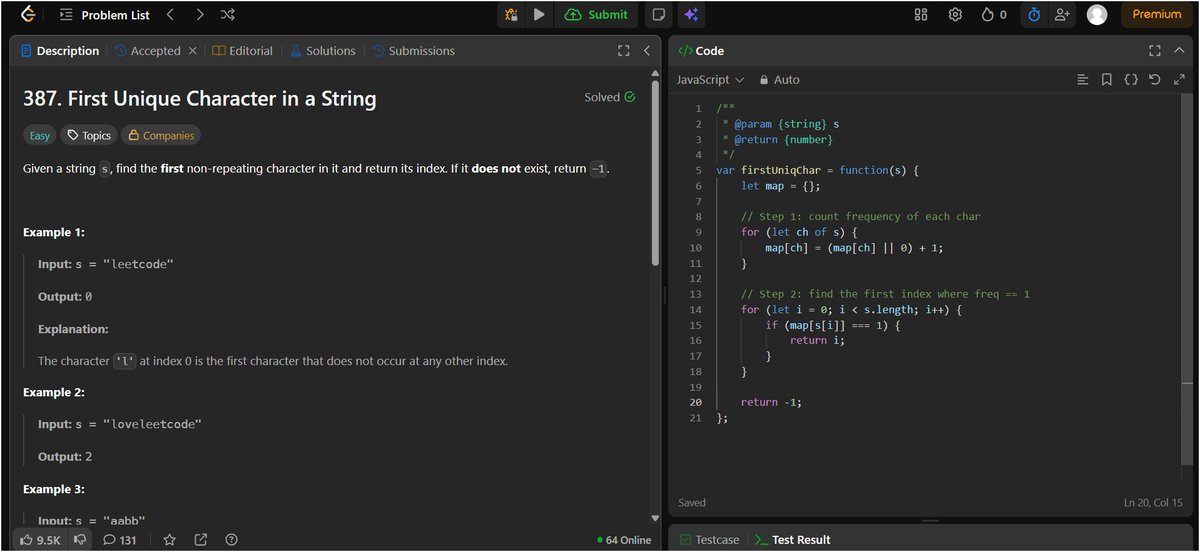This screenshot has height=552, width=1200.
Task: Switch to the Accepted tab
Action: (x=148, y=51)
